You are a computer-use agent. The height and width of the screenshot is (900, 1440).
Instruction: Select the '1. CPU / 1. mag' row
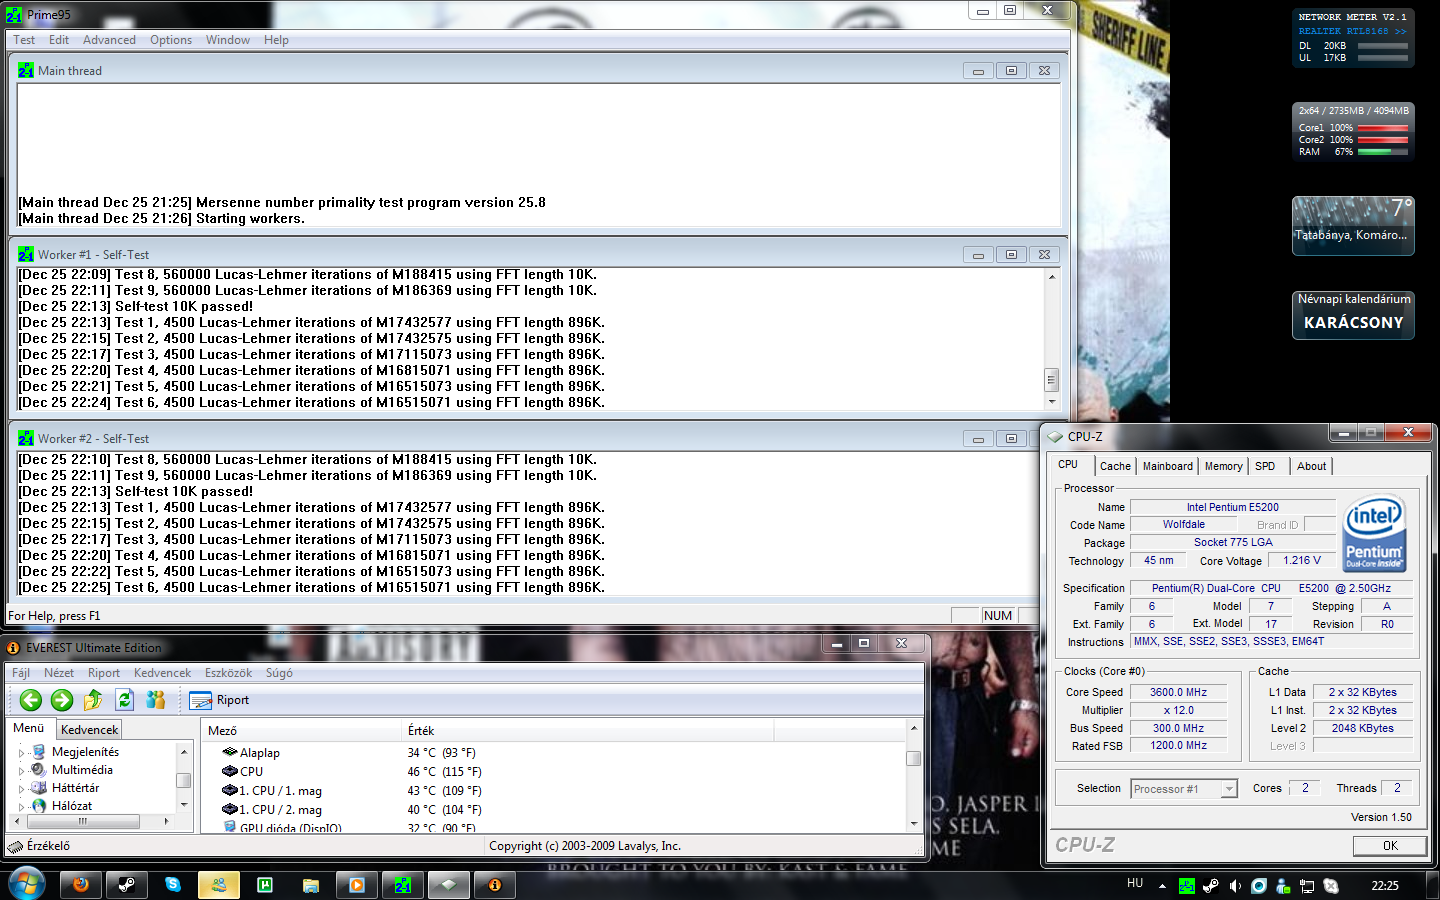(x=555, y=791)
